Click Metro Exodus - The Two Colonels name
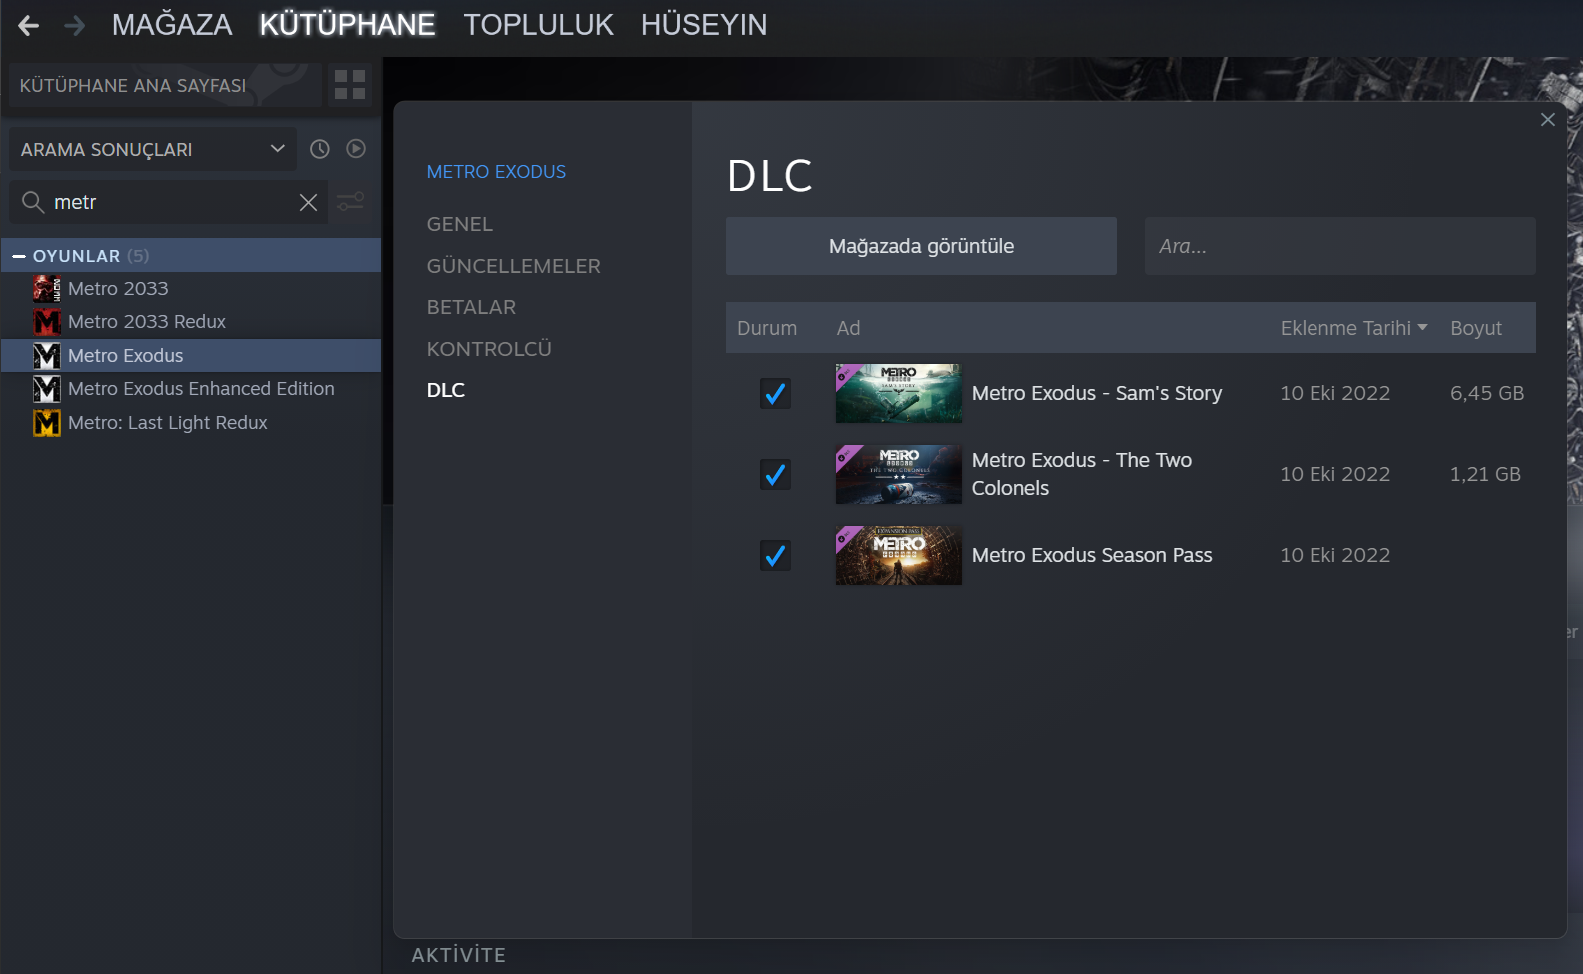Screen dimensions: 1583x974 pyautogui.click(x=1082, y=474)
